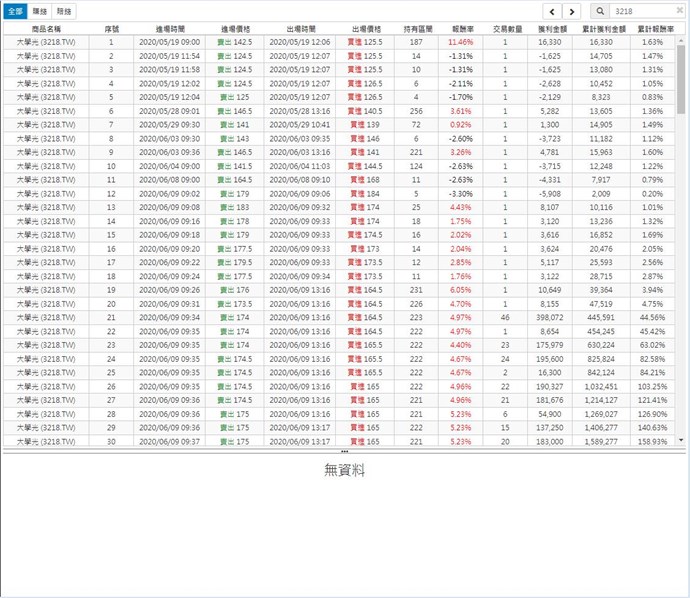Click the scrollbar down arrow
This screenshot has height=598, width=690.
click(682, 439)
